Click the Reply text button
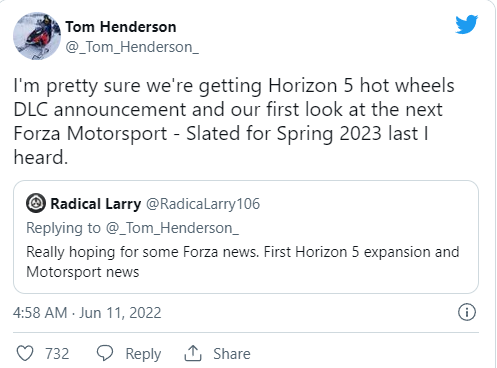Viewport: 497px width, 368px height. [x=143, y=354]
